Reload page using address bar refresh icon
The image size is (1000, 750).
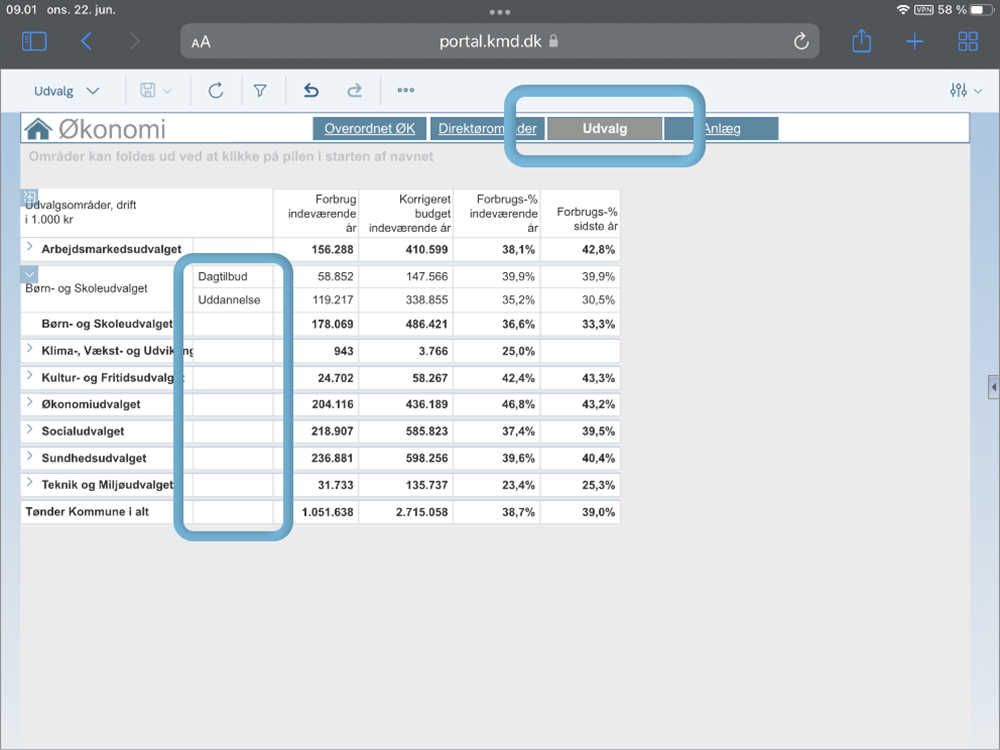[x=800, y=41]
